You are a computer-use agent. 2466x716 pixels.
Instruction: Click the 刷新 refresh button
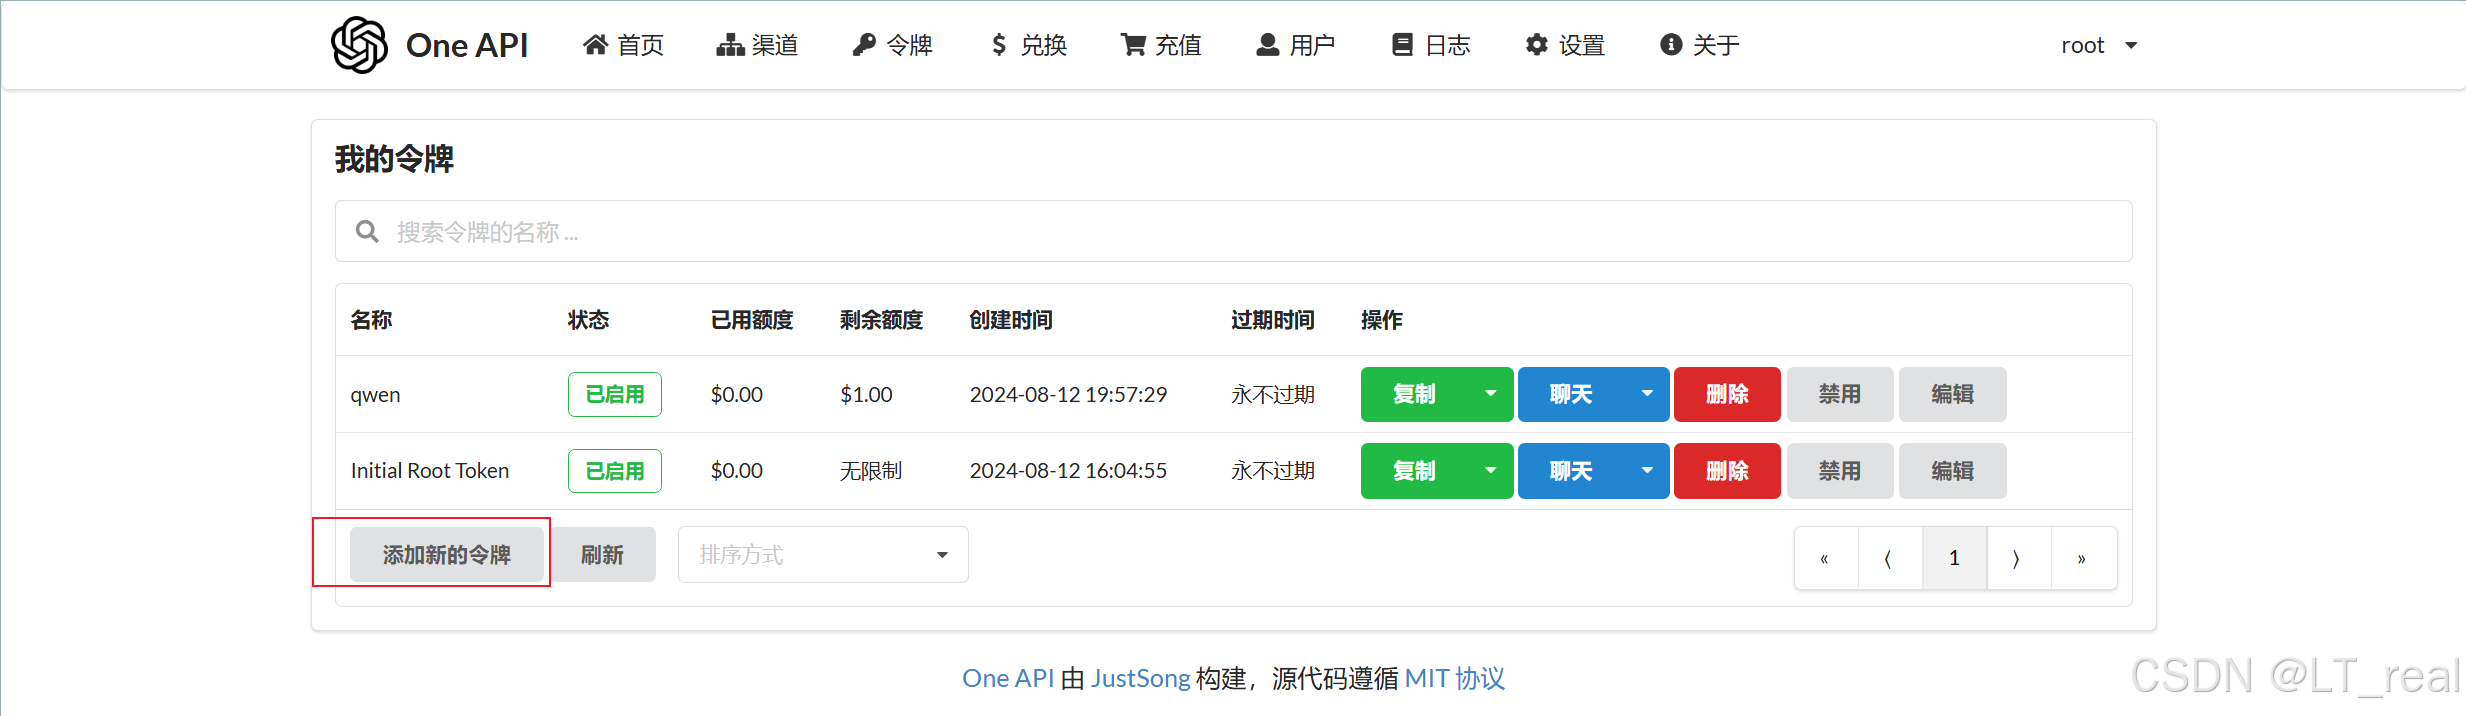click(602, 555)
